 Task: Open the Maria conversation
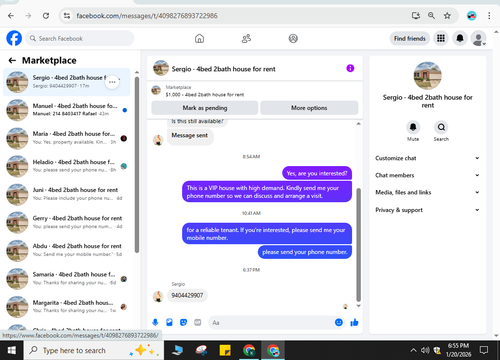tap(67, 138)
